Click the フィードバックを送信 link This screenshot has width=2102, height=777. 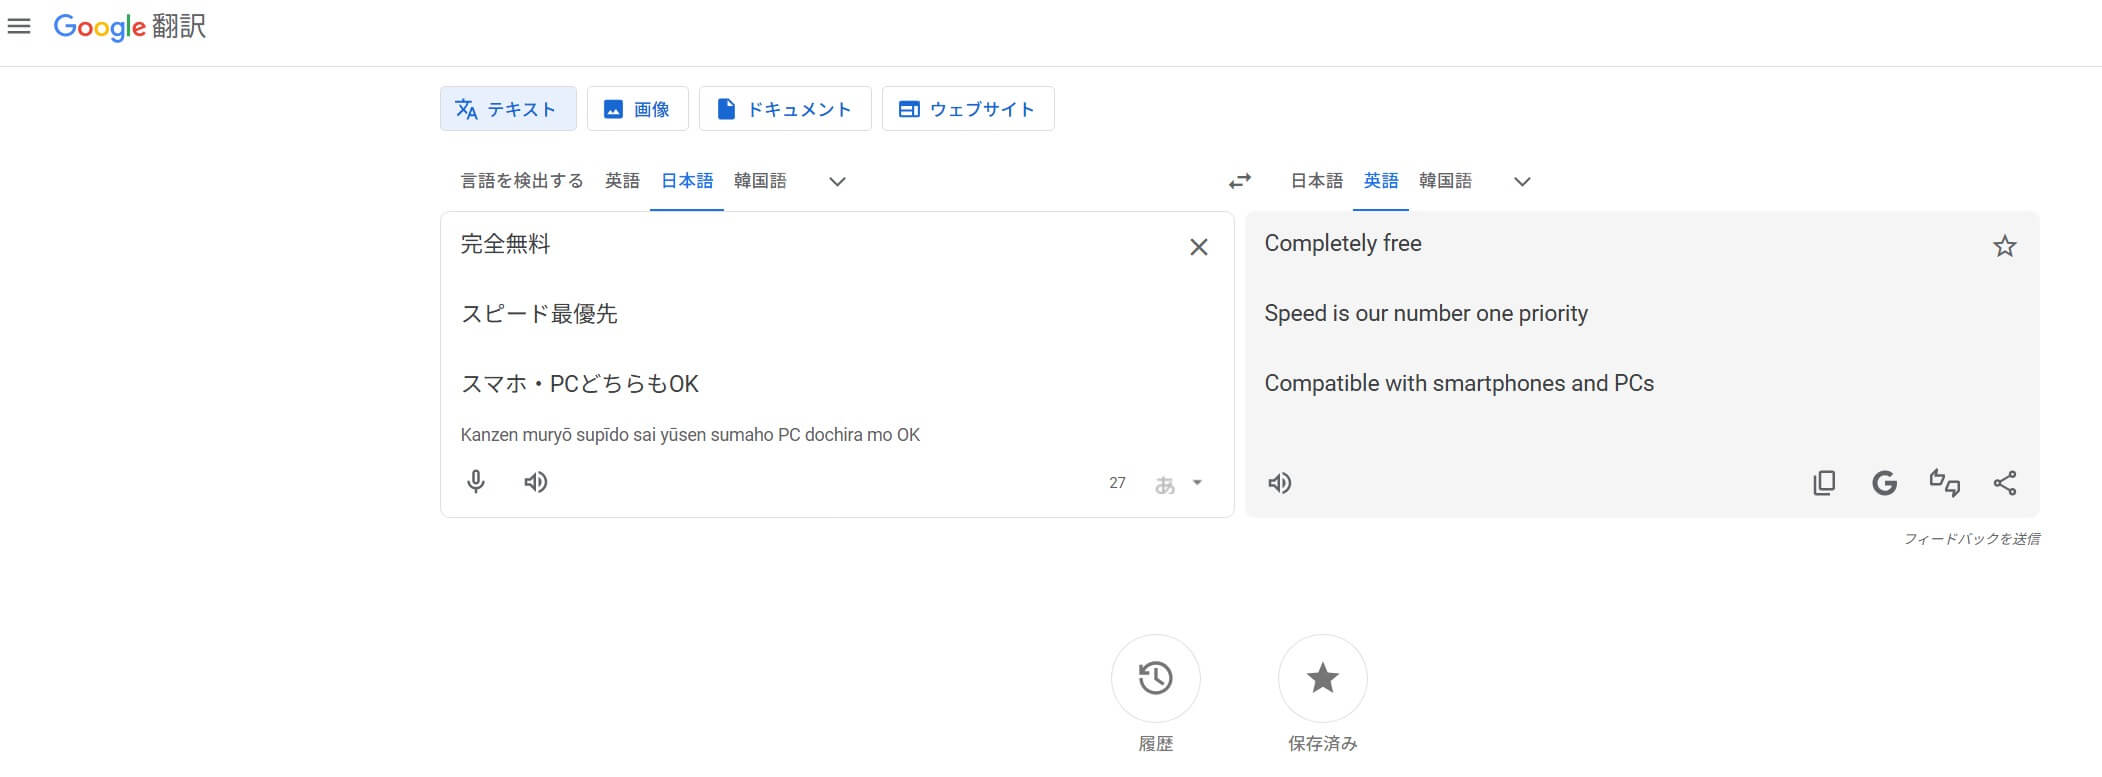click(1971, 539)
